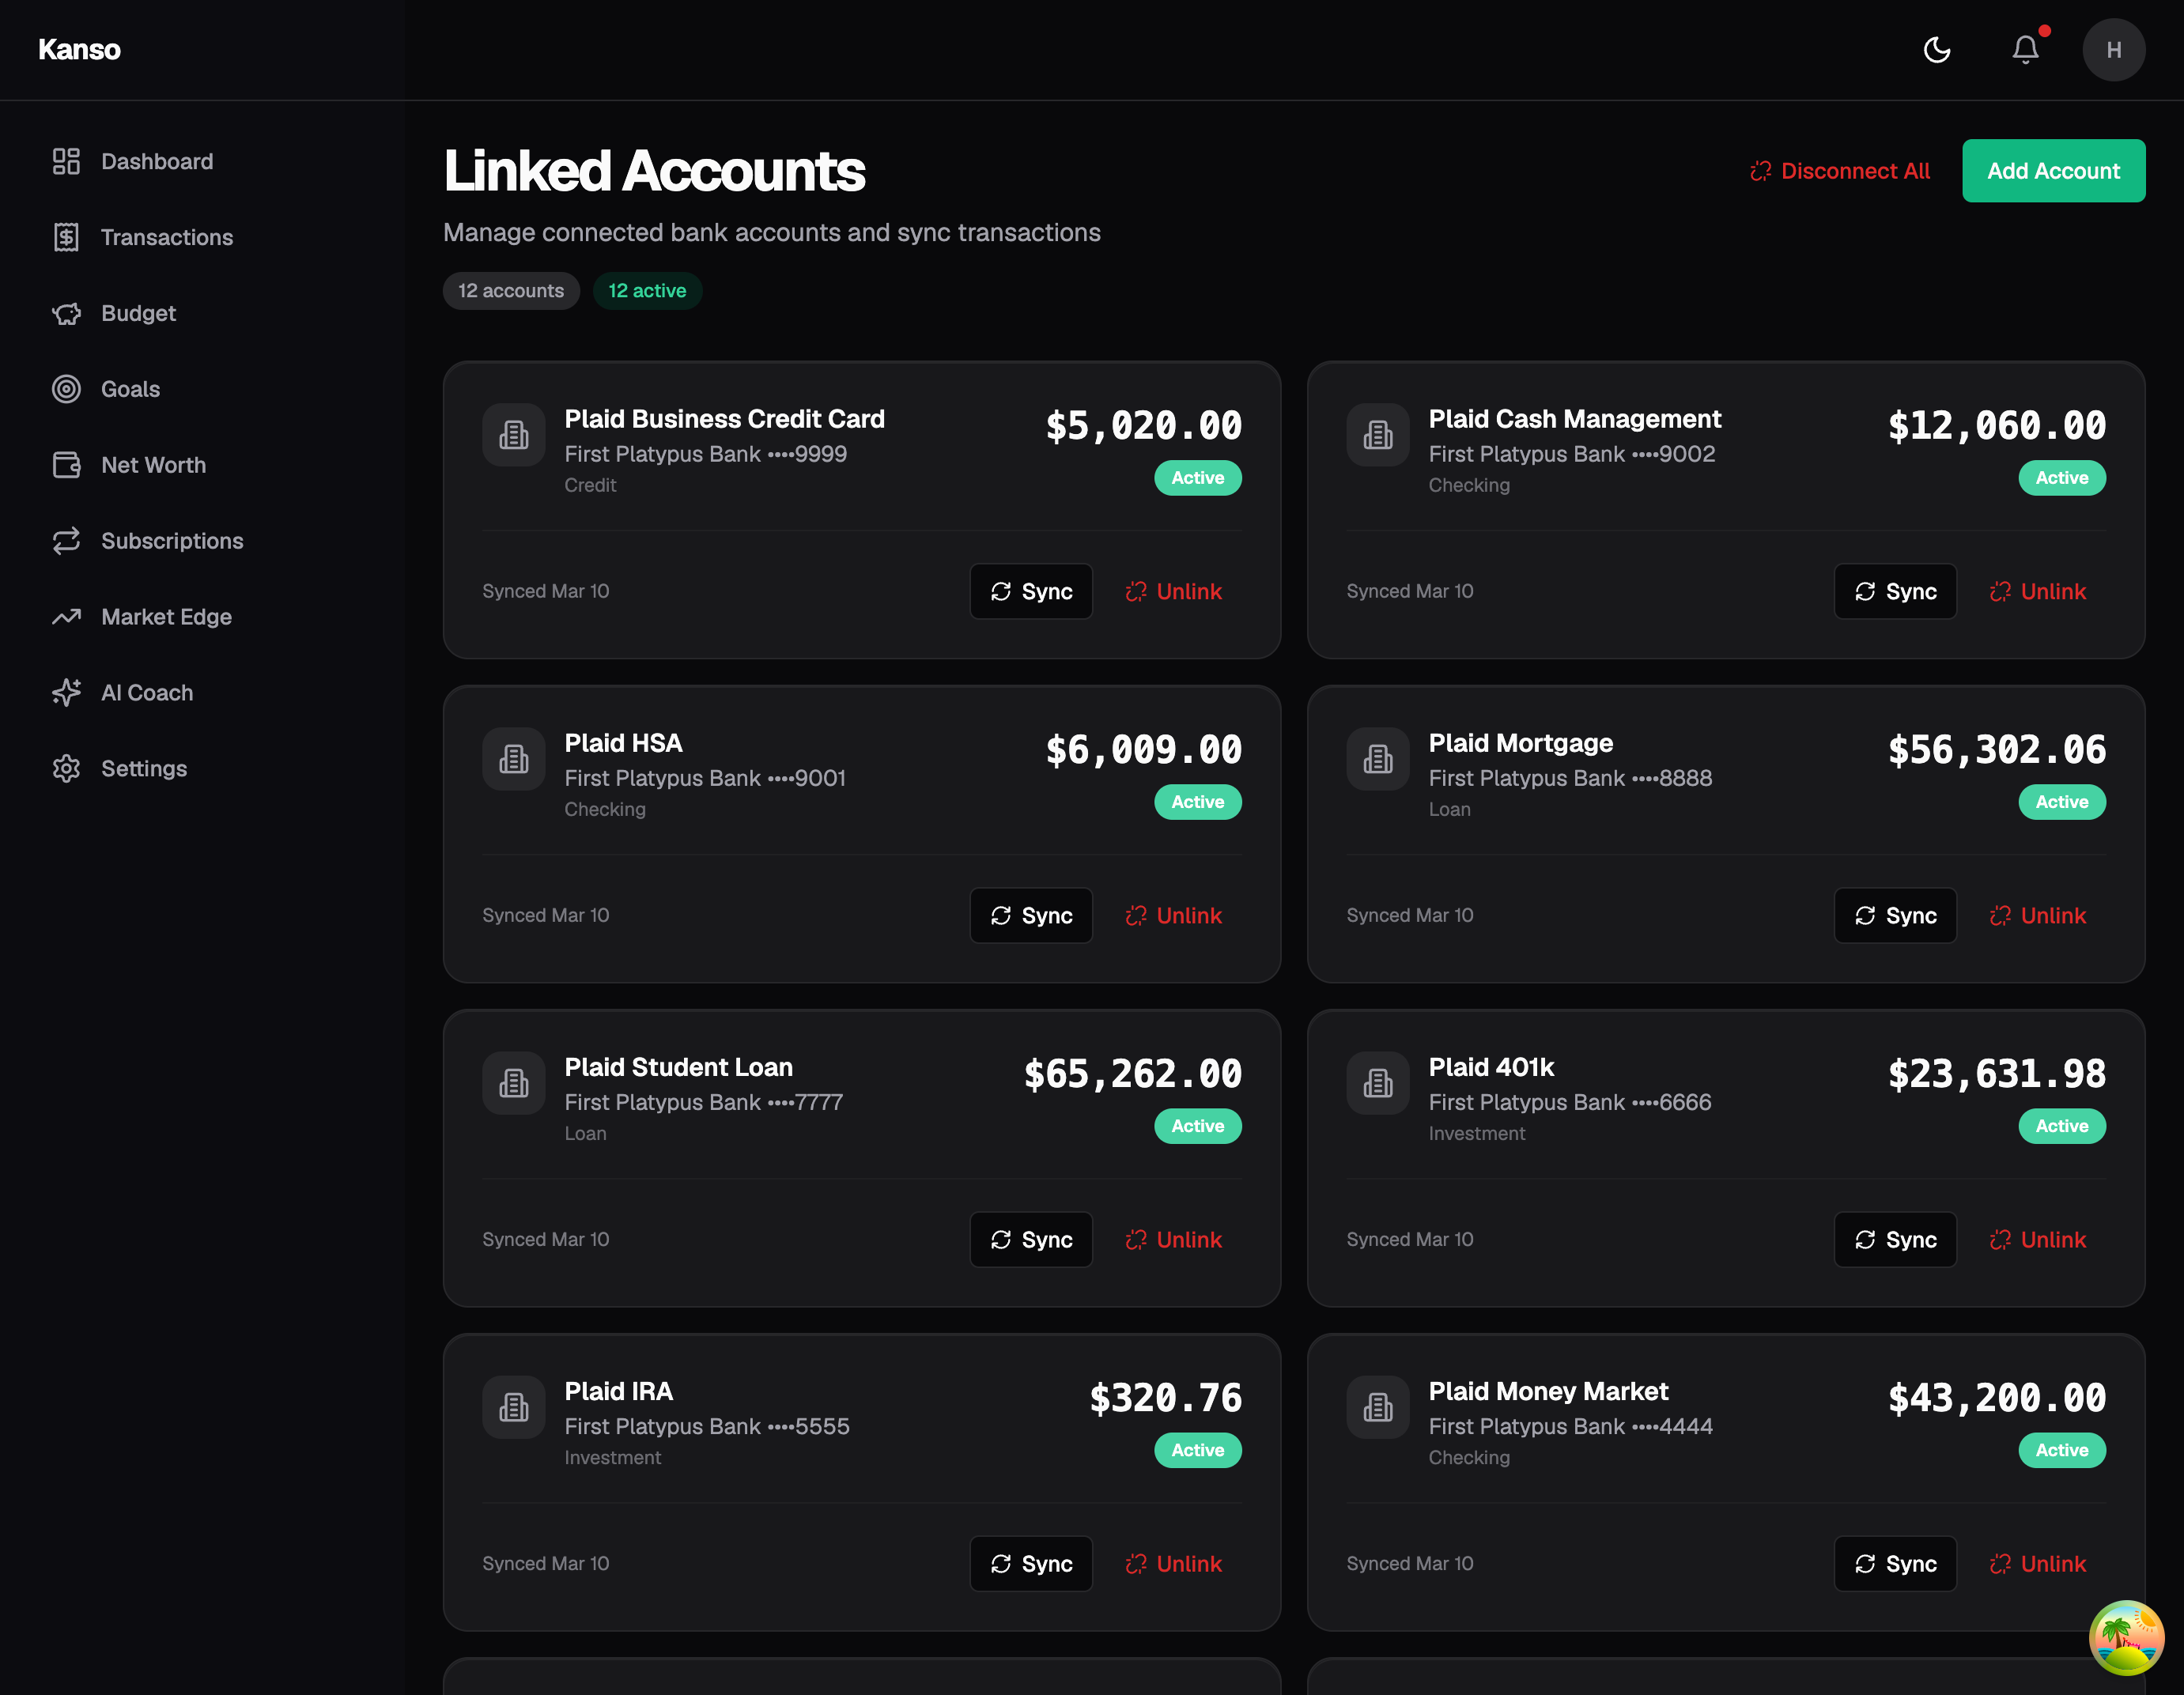Sync the Plaid Mortgage account

click(x=1895, y=915)
